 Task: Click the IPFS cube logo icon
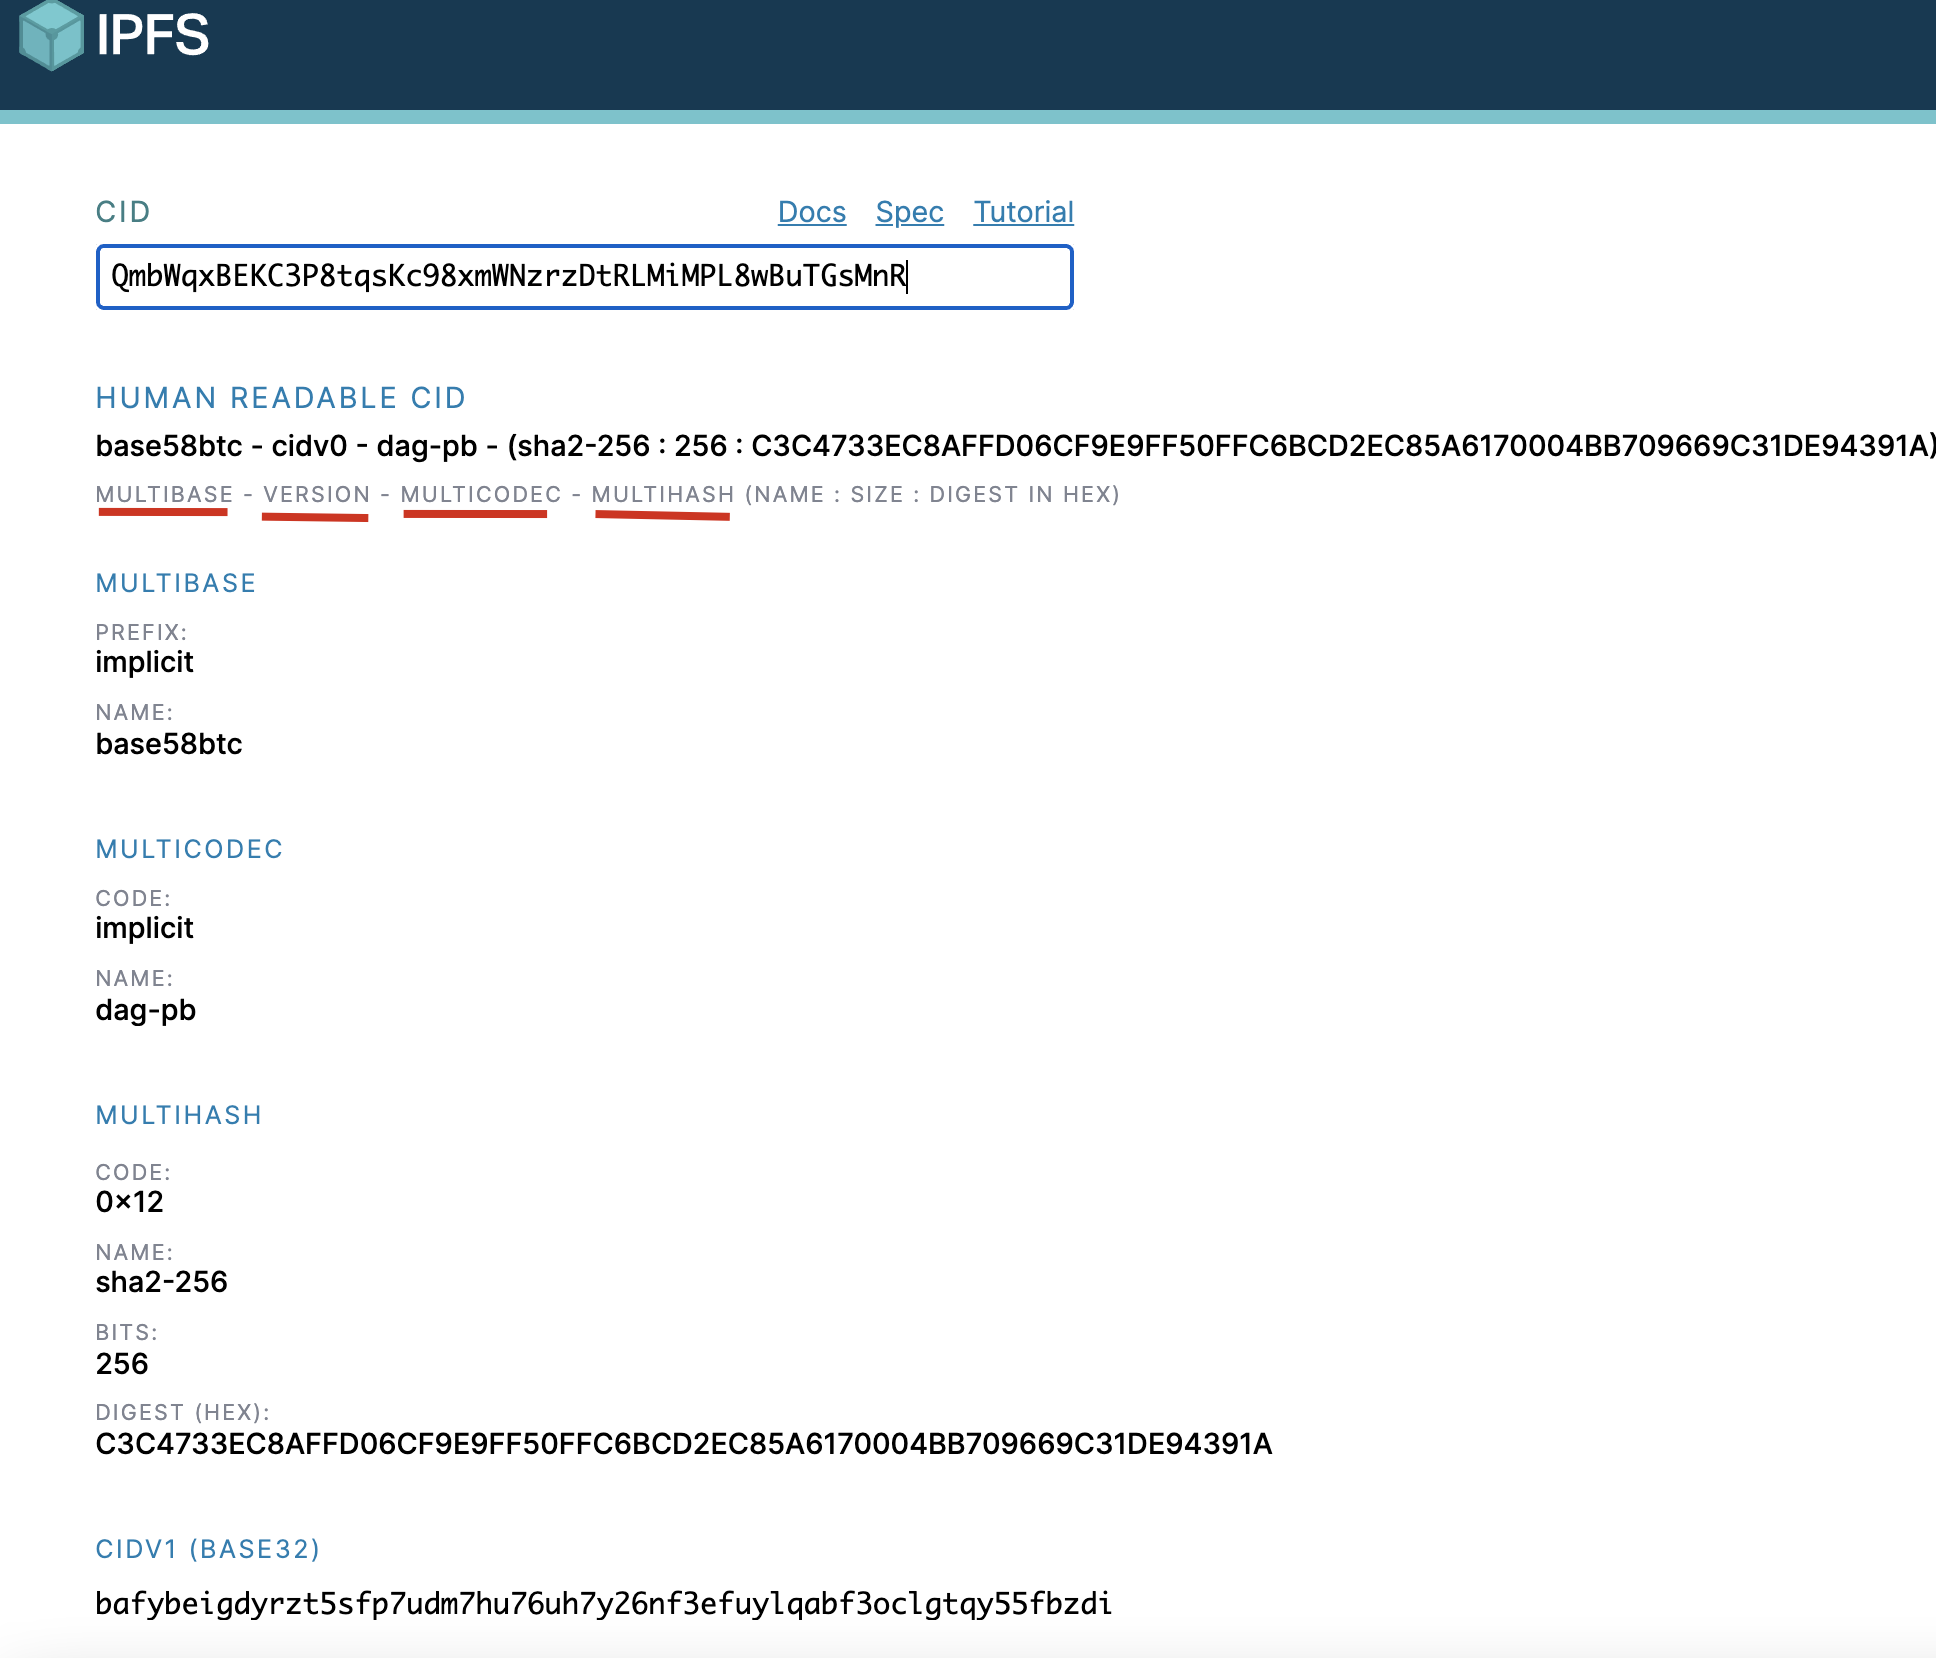coord(51,36)
